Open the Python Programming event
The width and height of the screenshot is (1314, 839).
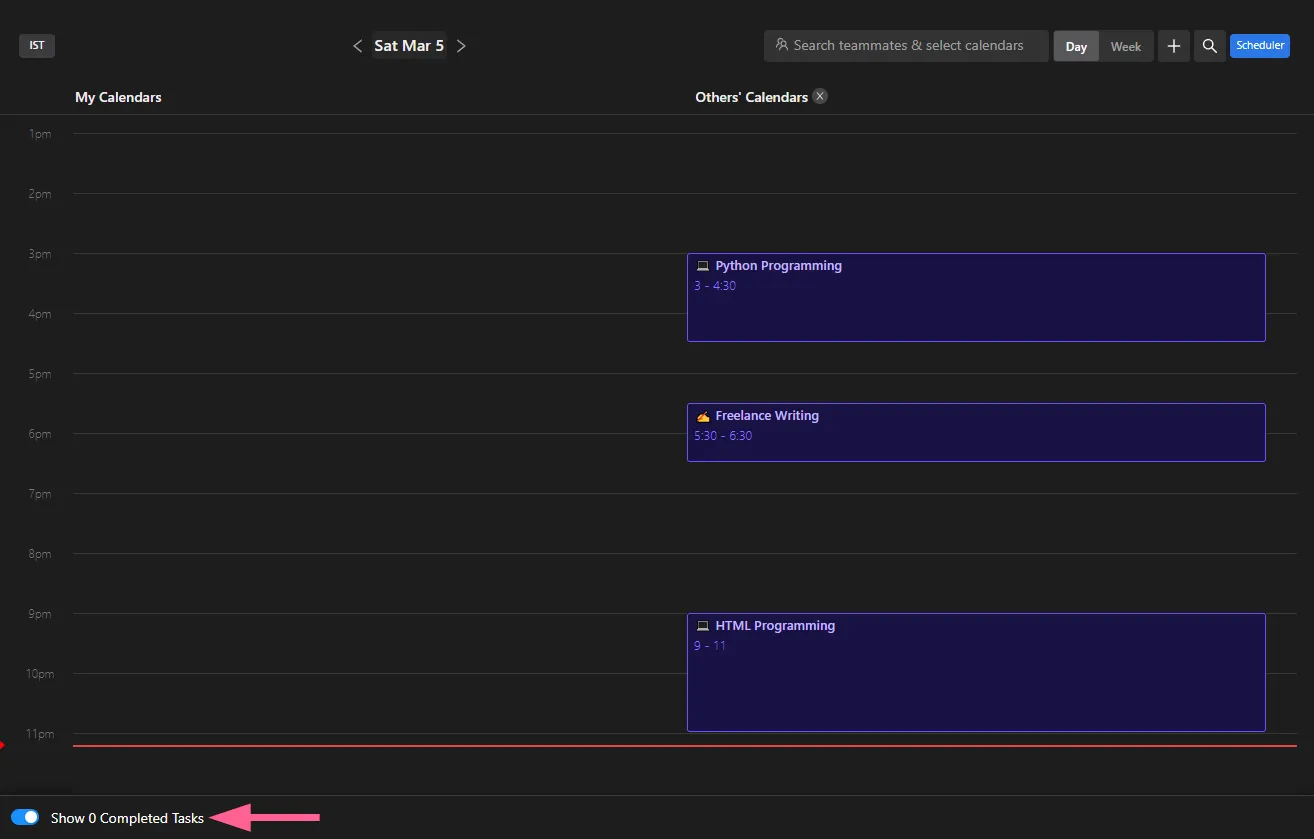[976, 297]
